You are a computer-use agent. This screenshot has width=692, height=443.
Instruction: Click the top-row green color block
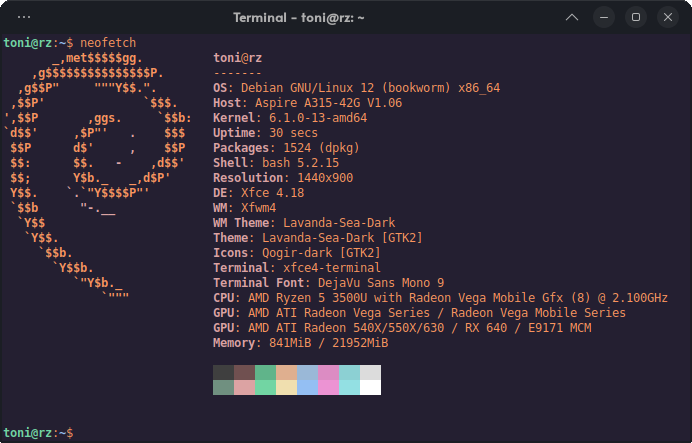coord(266,372)
